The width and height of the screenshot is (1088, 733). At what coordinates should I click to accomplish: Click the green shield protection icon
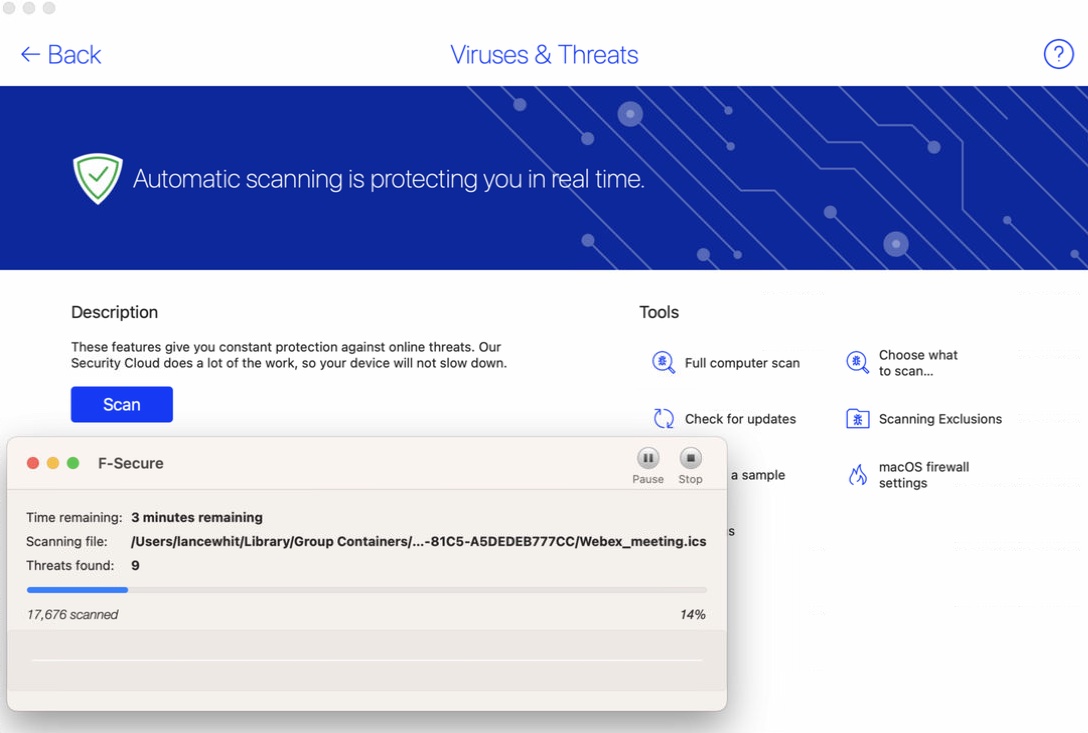click(98, 178)
